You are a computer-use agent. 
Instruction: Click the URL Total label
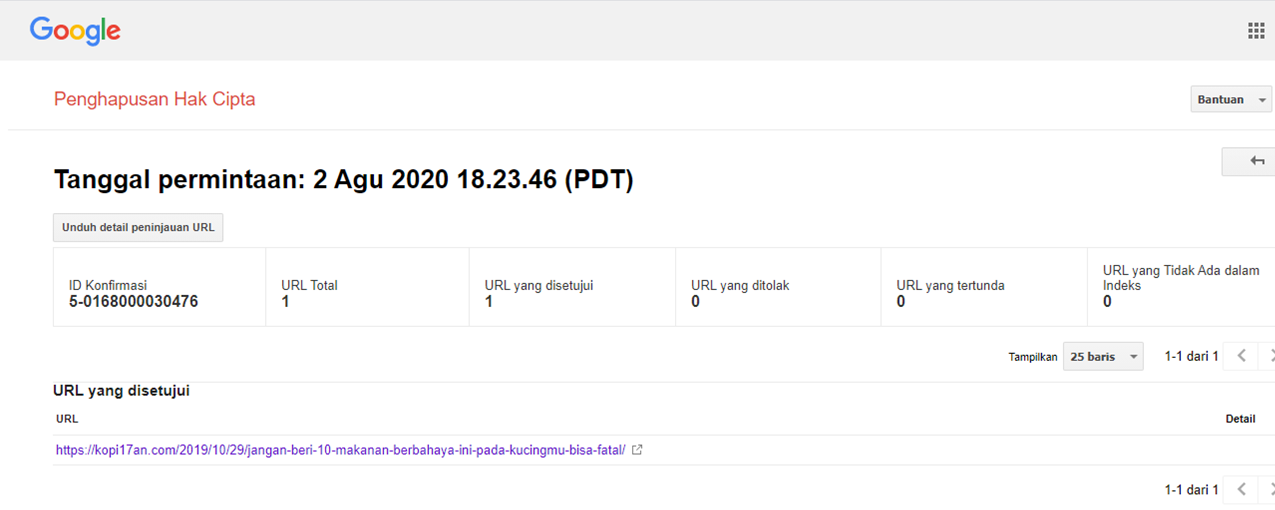[x=309, y=285]
